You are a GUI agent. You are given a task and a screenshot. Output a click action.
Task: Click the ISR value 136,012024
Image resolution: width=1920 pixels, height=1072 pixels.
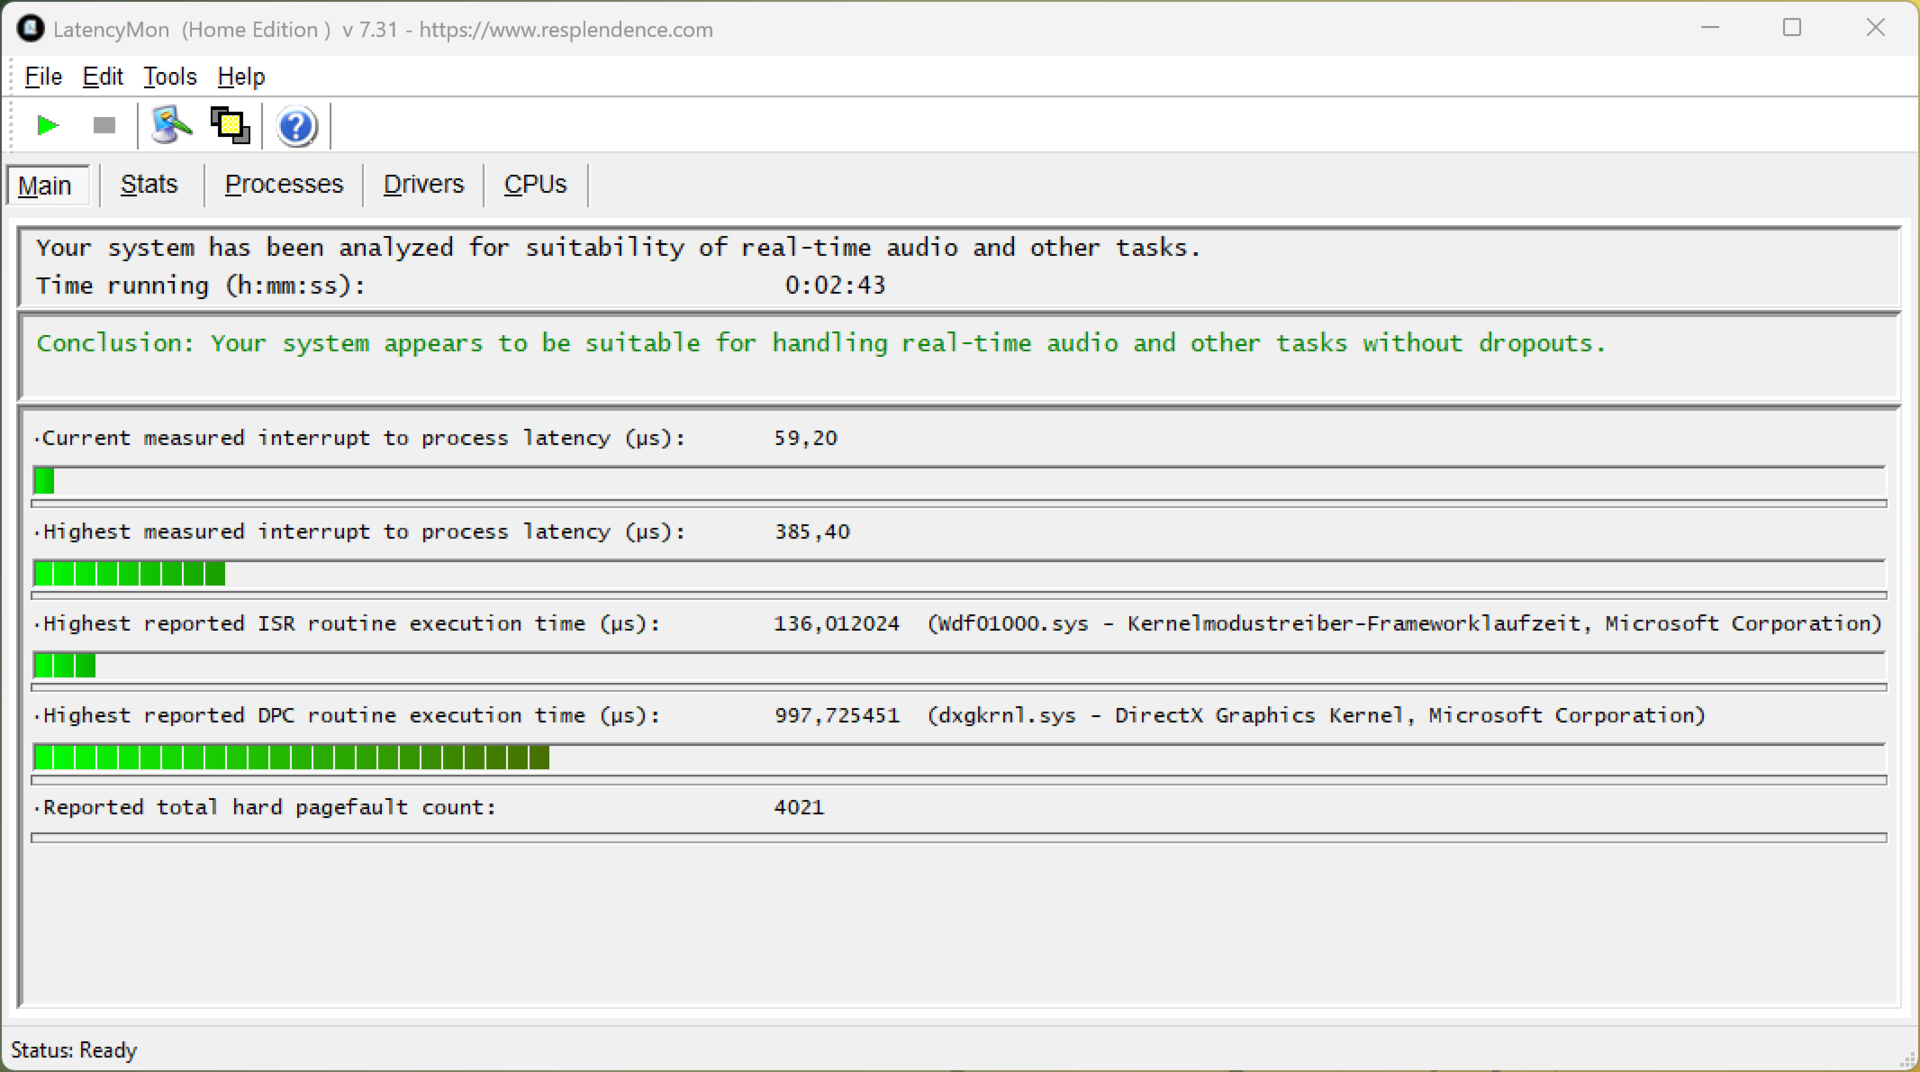pyautogui.click(x=837, y=624)
